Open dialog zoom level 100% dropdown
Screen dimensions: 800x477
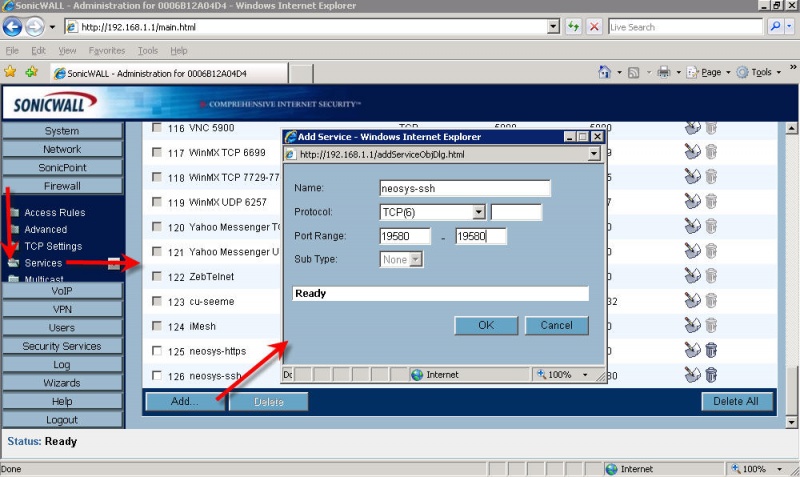585,375
